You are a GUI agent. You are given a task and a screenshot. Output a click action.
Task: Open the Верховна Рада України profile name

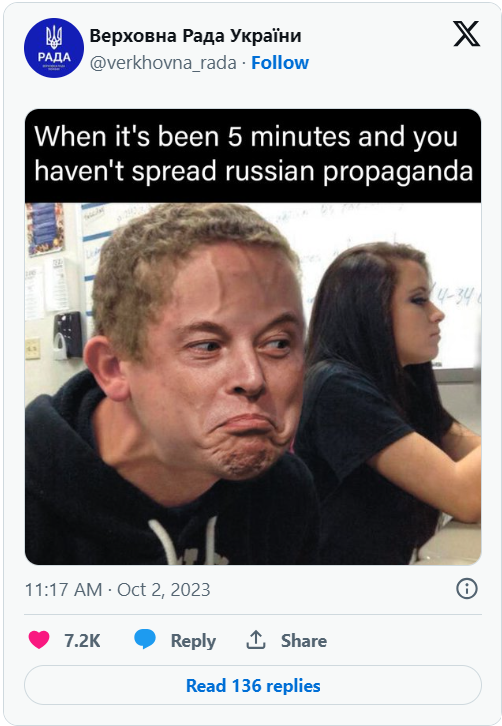(195, 36)
